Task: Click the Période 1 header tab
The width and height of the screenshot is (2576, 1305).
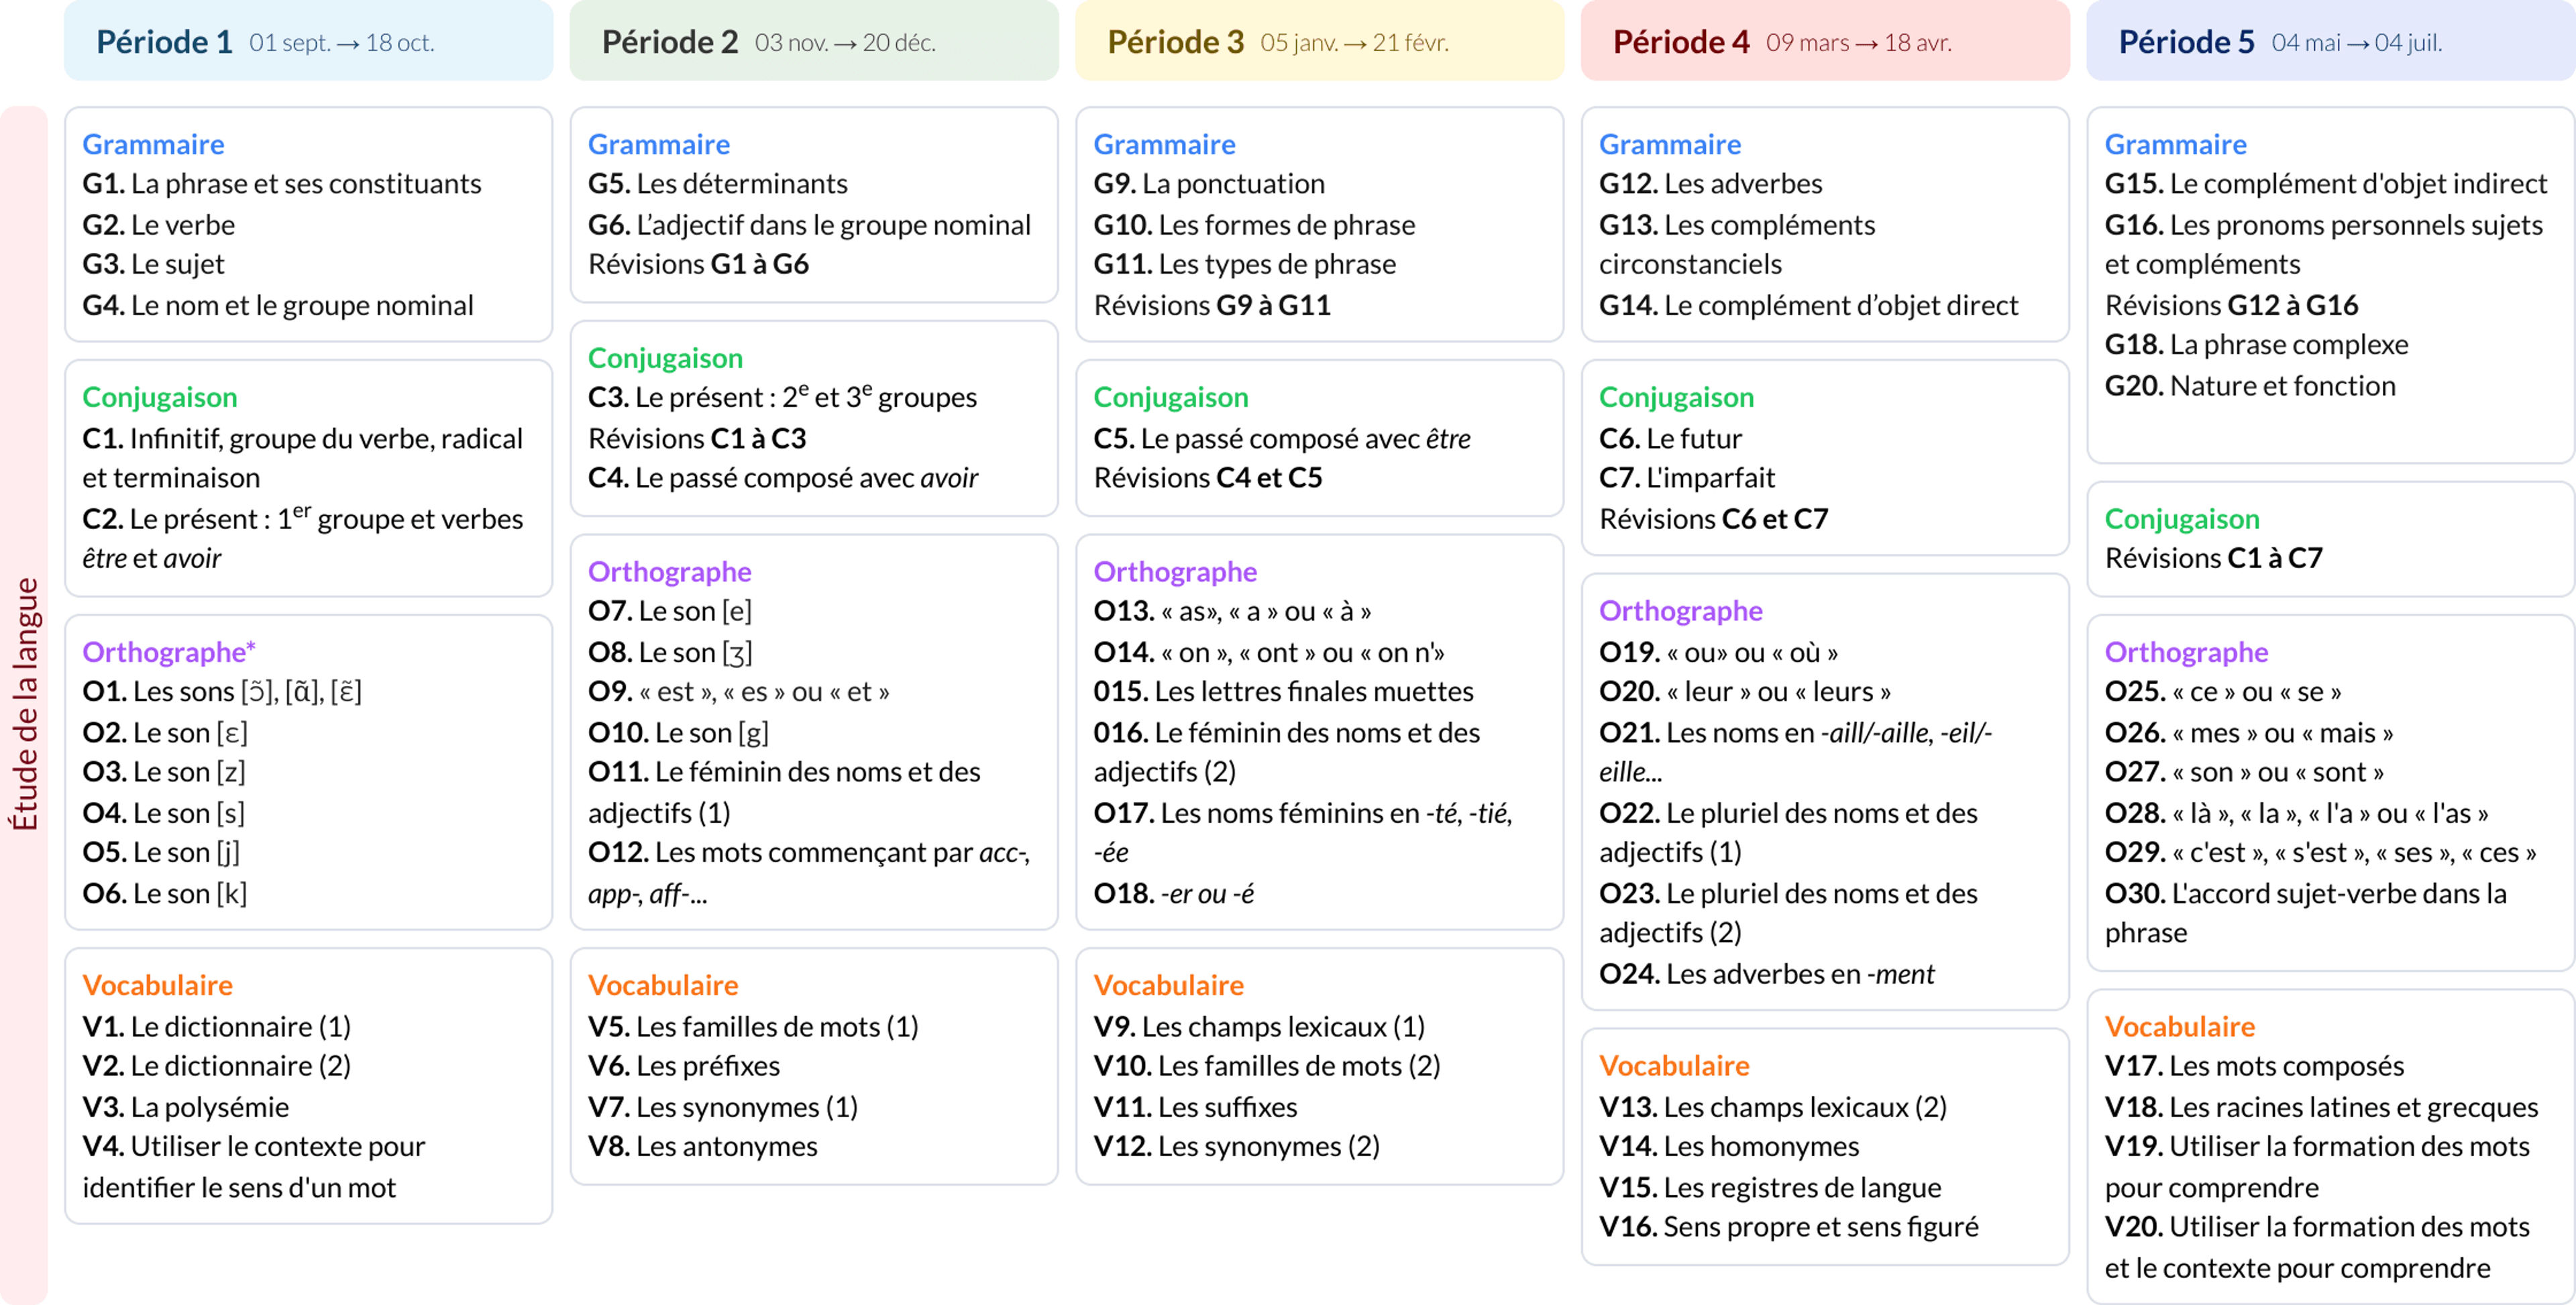Action: pos(308,42)
